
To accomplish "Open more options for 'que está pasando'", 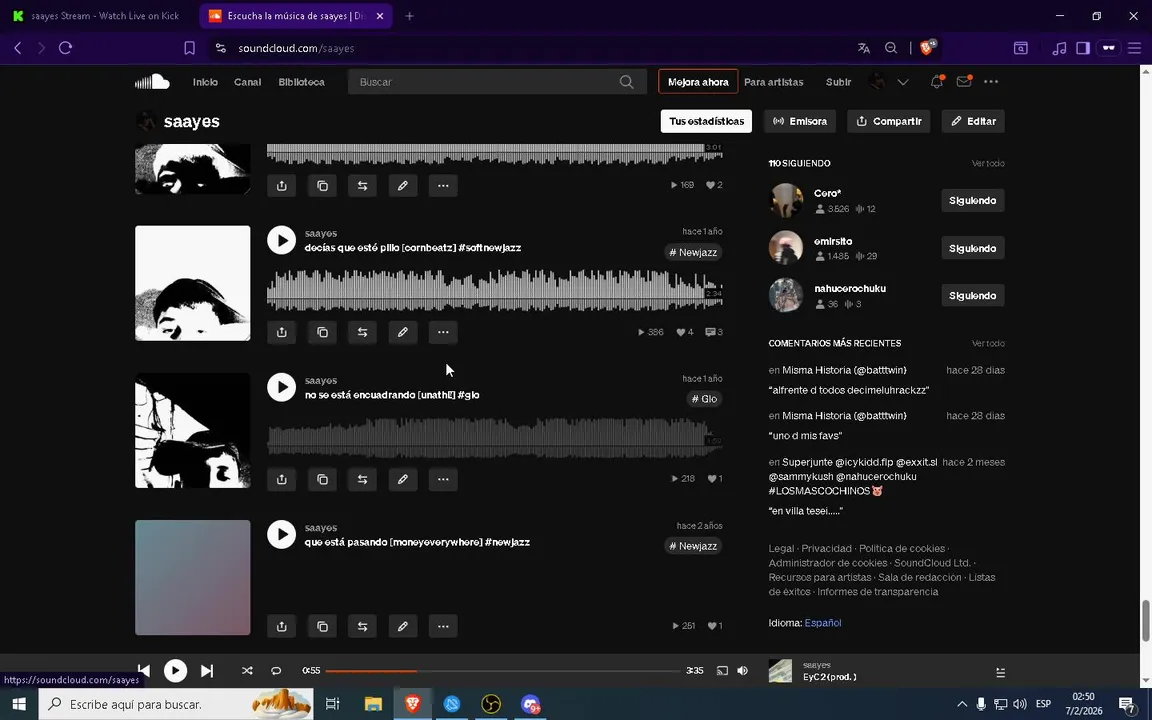I will [x=443, y=626].
